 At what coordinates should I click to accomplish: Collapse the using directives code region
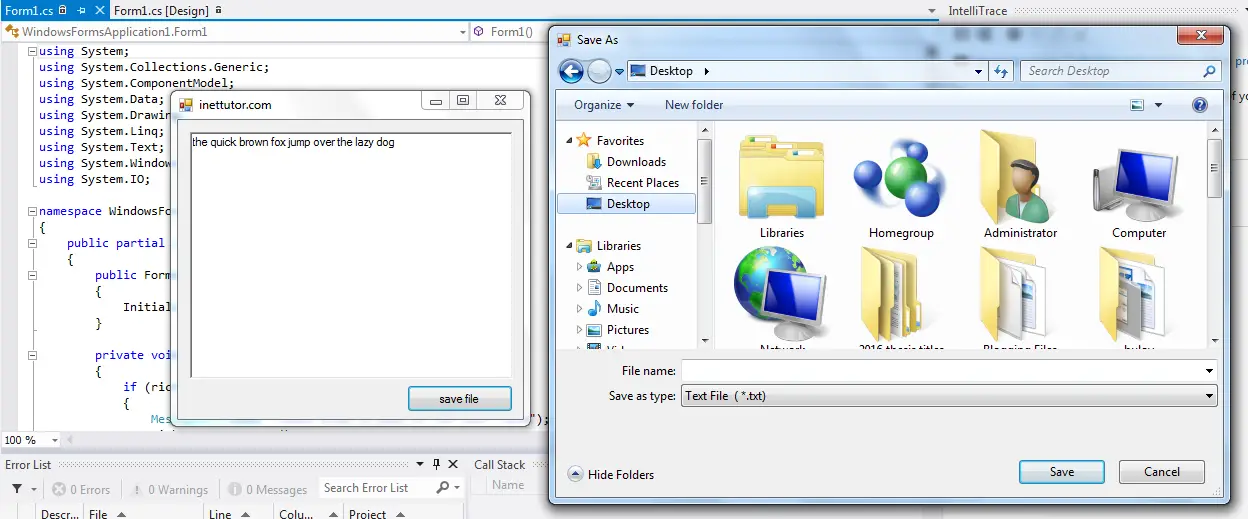(x=33, y=51)
